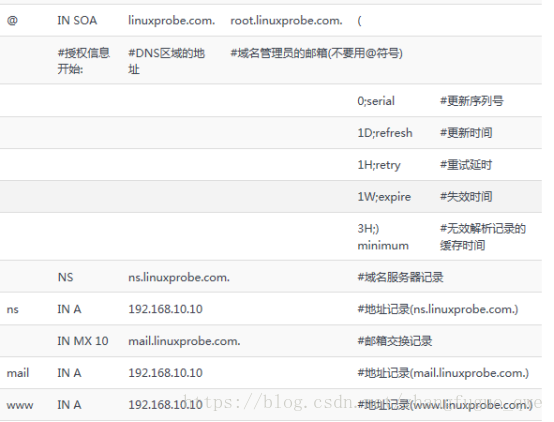
Task: Click '192.168.10.10' in the ns row
Action: pyautogui.click(x=165, y=309)
